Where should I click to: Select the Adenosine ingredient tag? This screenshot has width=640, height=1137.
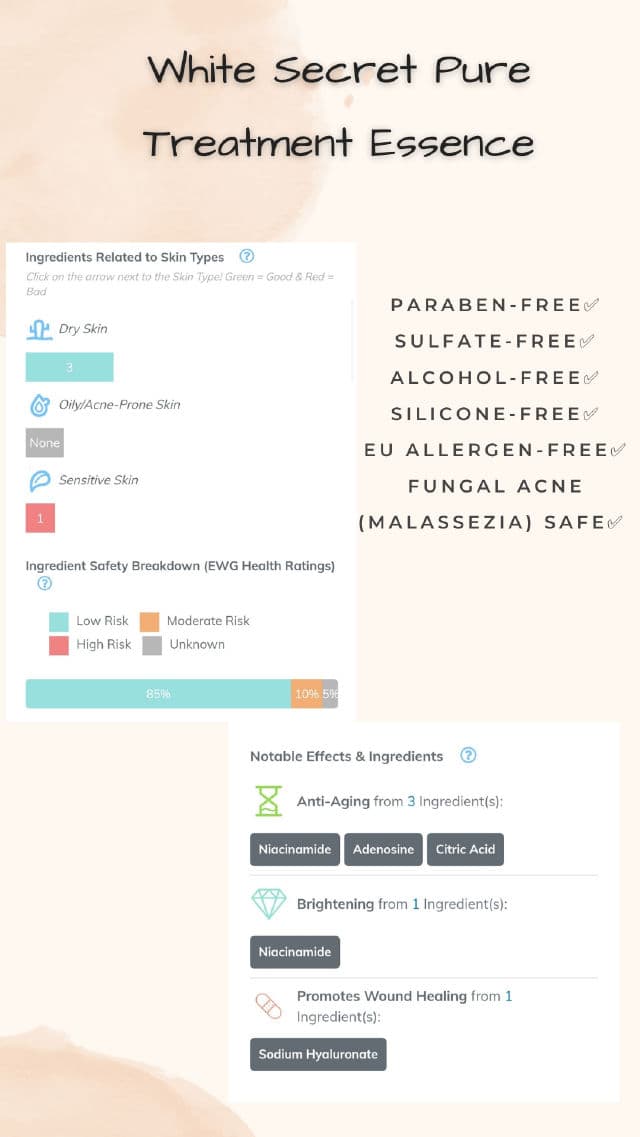(383, 849)
